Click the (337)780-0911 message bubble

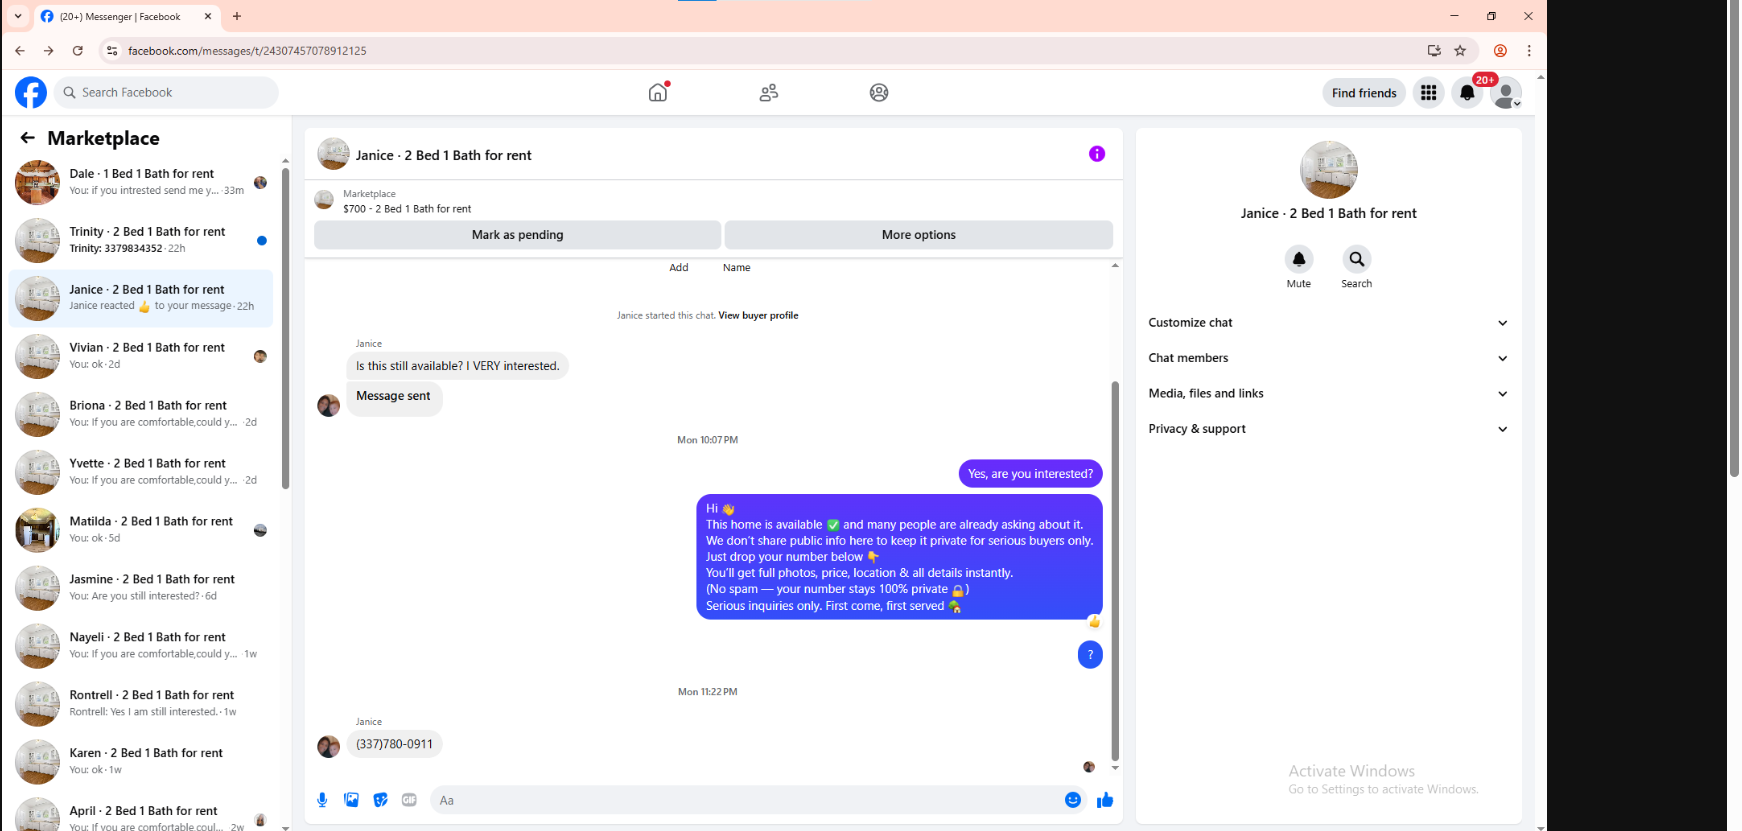(x=395, y=744)
